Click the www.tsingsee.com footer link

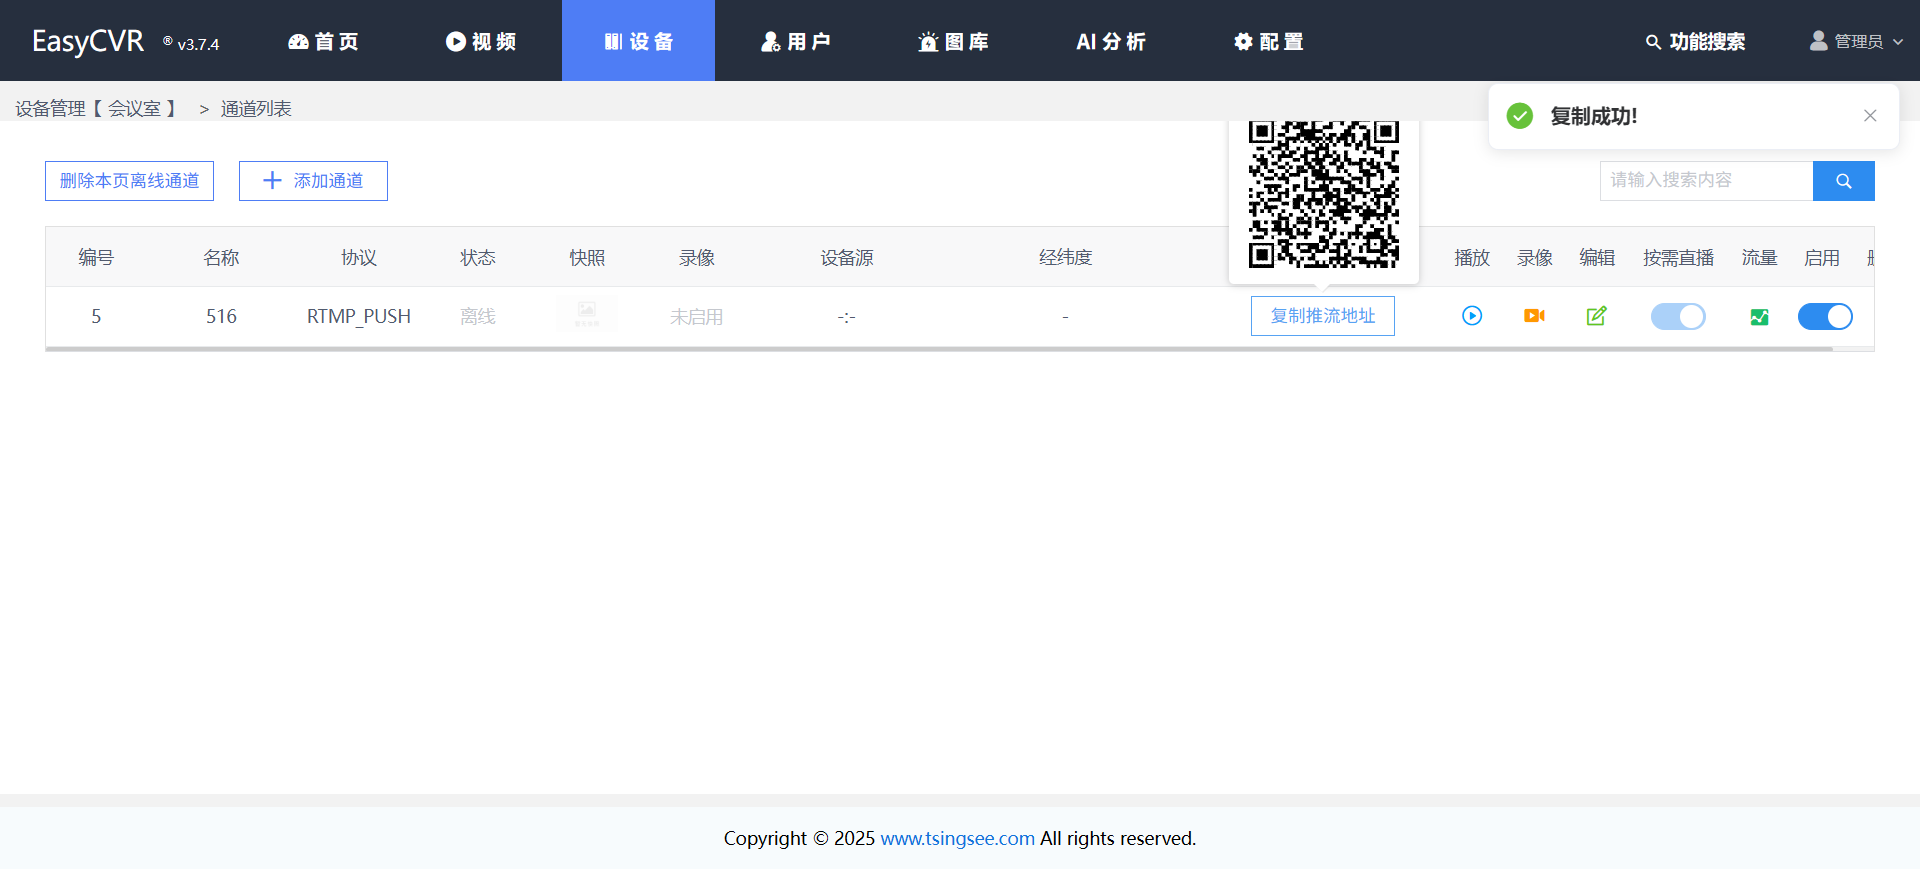[957, 838]
